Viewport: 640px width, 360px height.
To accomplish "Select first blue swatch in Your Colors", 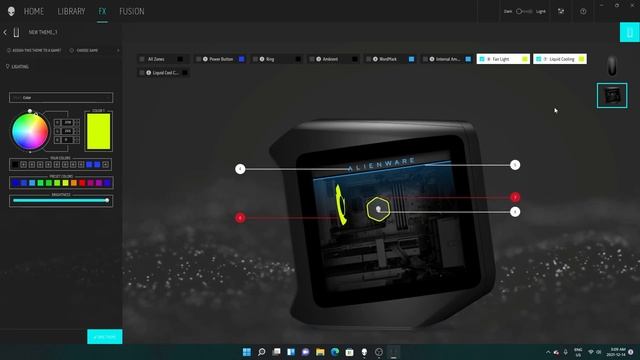I will click(x=89, y=164).
